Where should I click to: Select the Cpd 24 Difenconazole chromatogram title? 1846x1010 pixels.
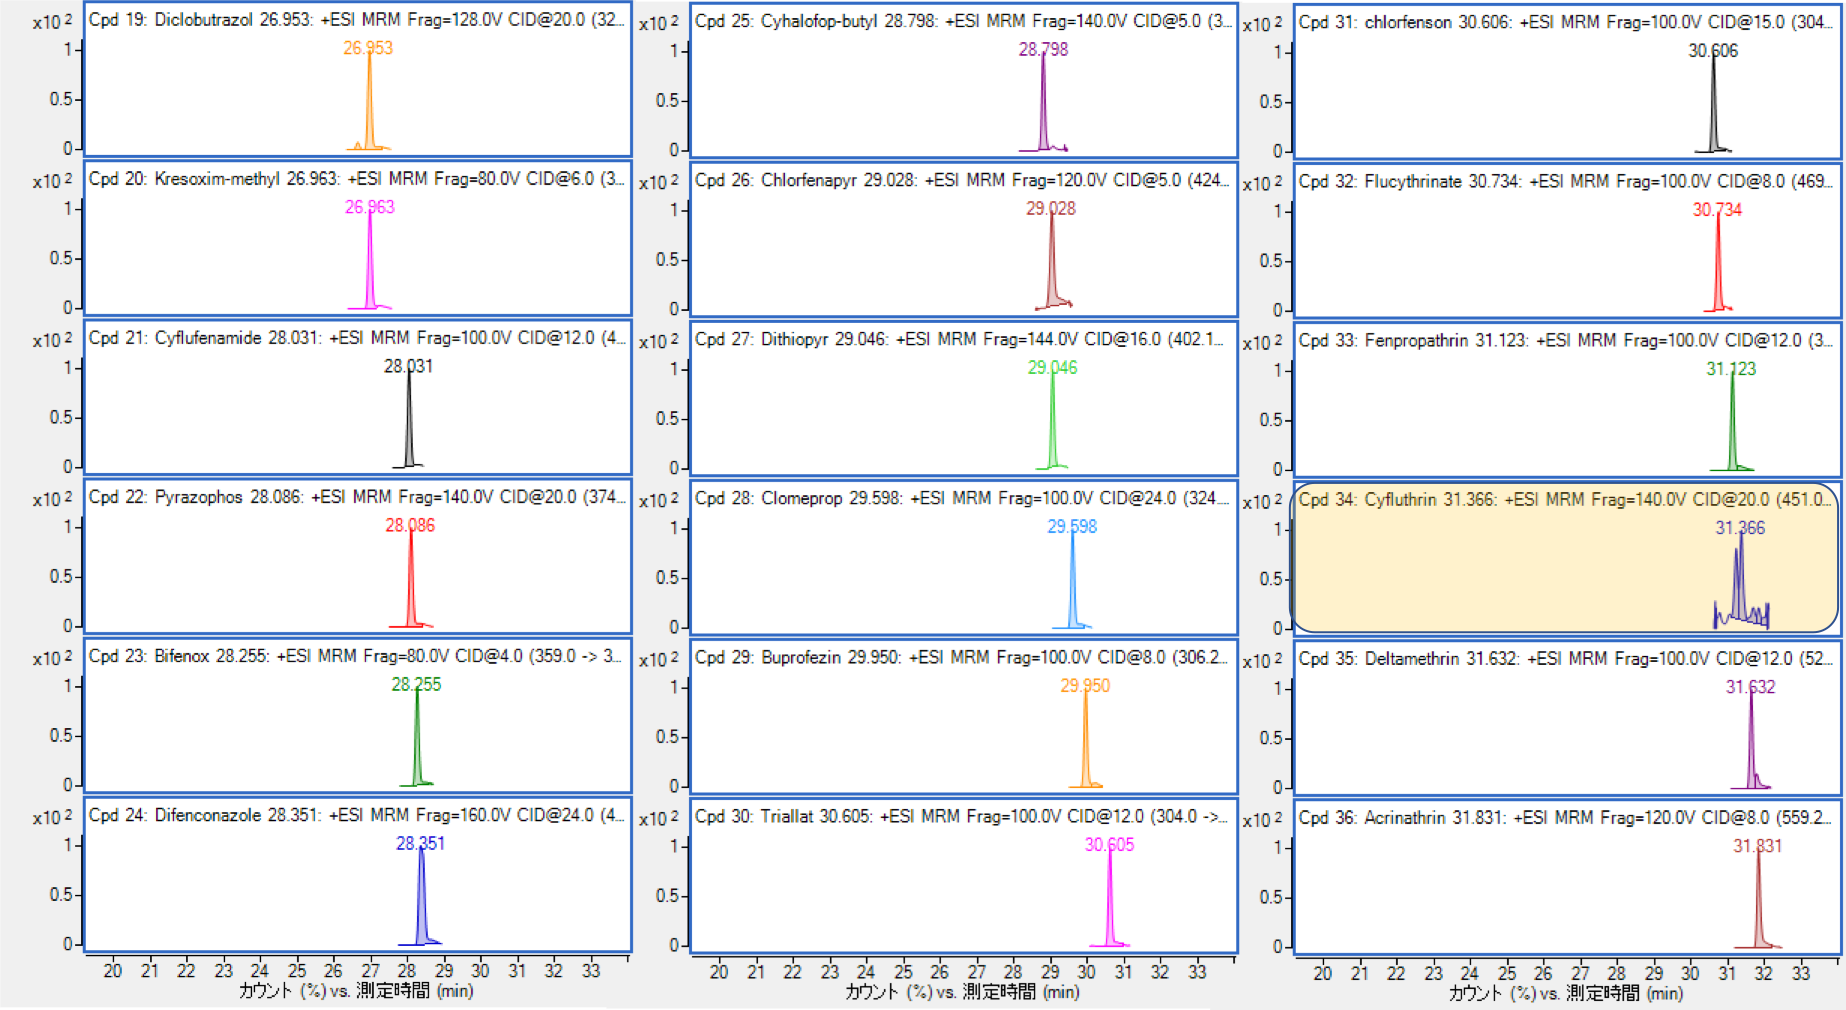[x=357, y=815]
